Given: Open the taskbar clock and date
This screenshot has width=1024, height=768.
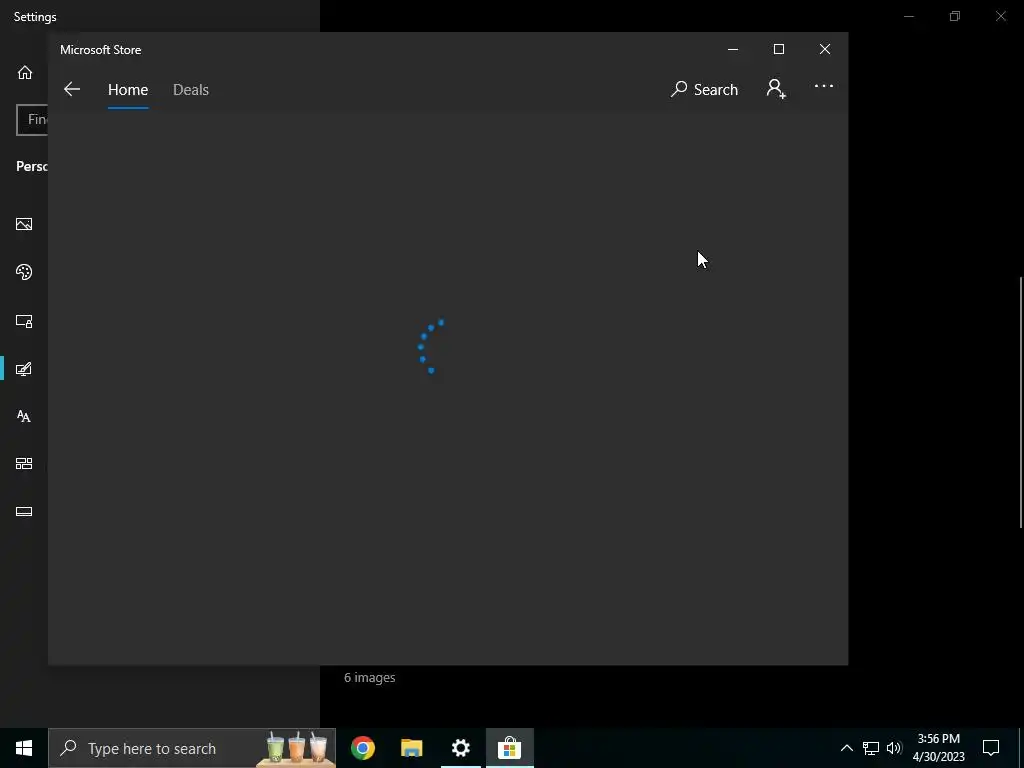Looking at the screenshot, I should [938, 748].
